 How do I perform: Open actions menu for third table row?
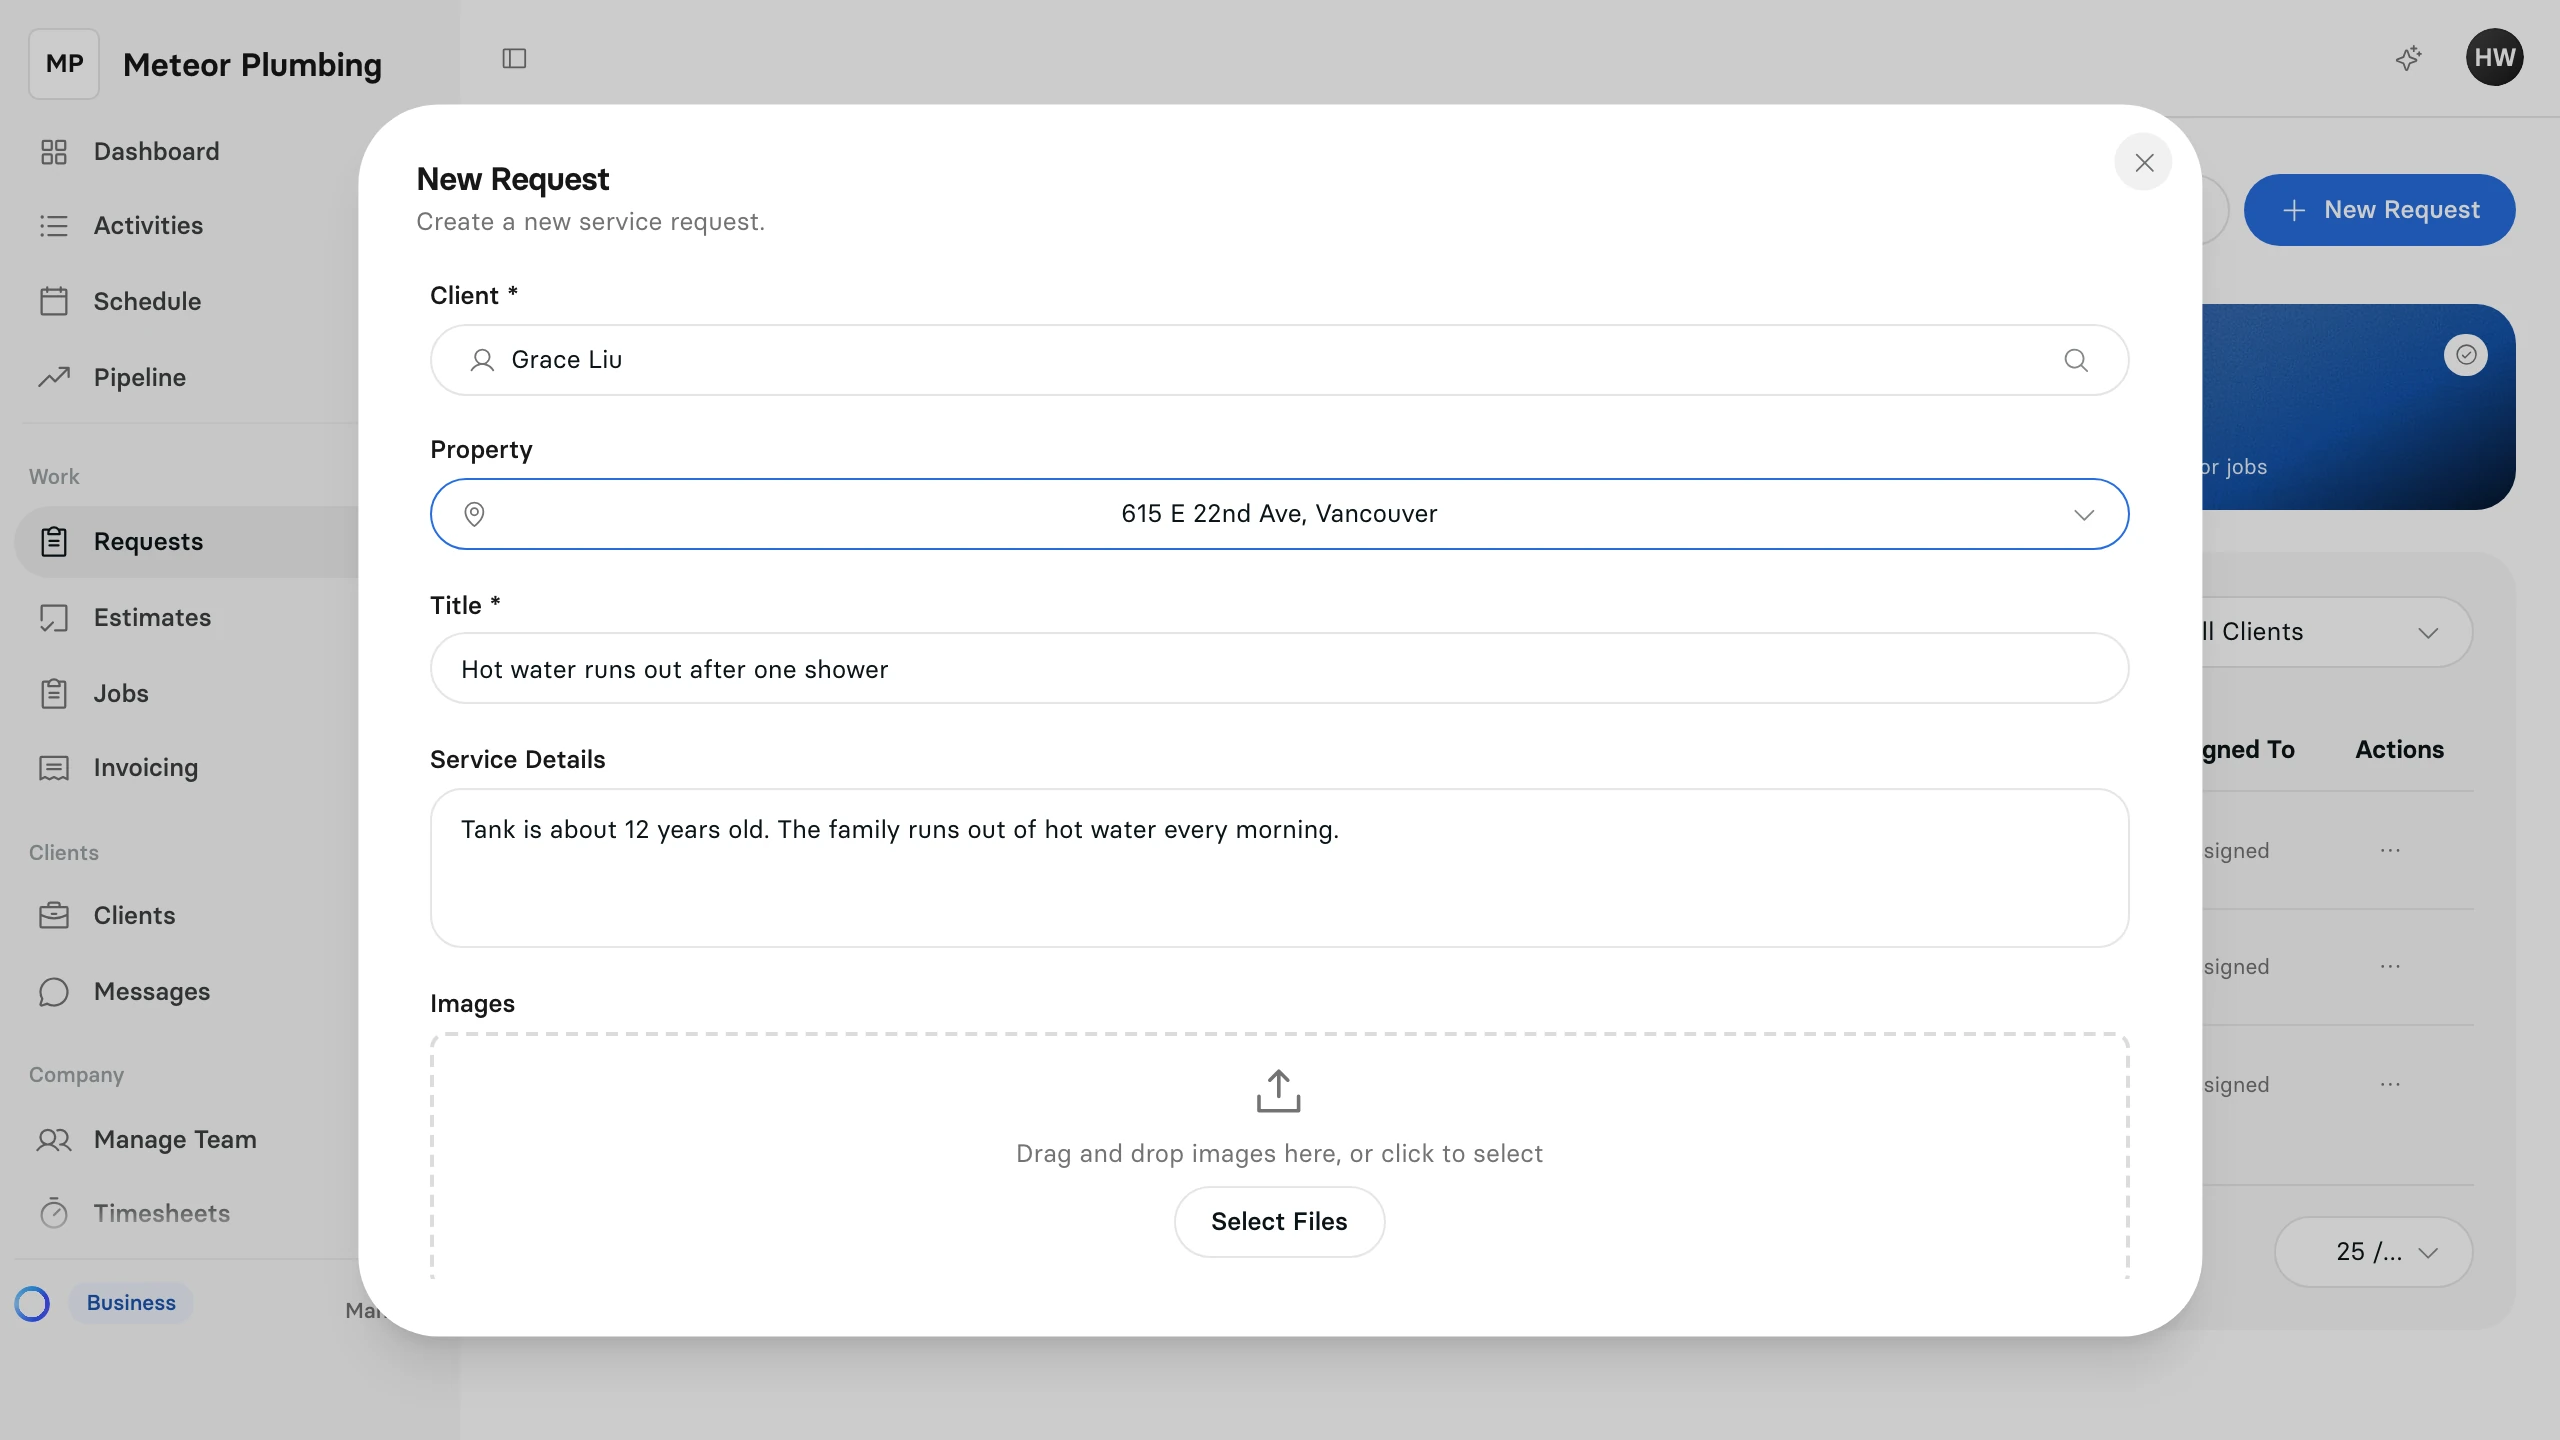pos(2390,1084)
